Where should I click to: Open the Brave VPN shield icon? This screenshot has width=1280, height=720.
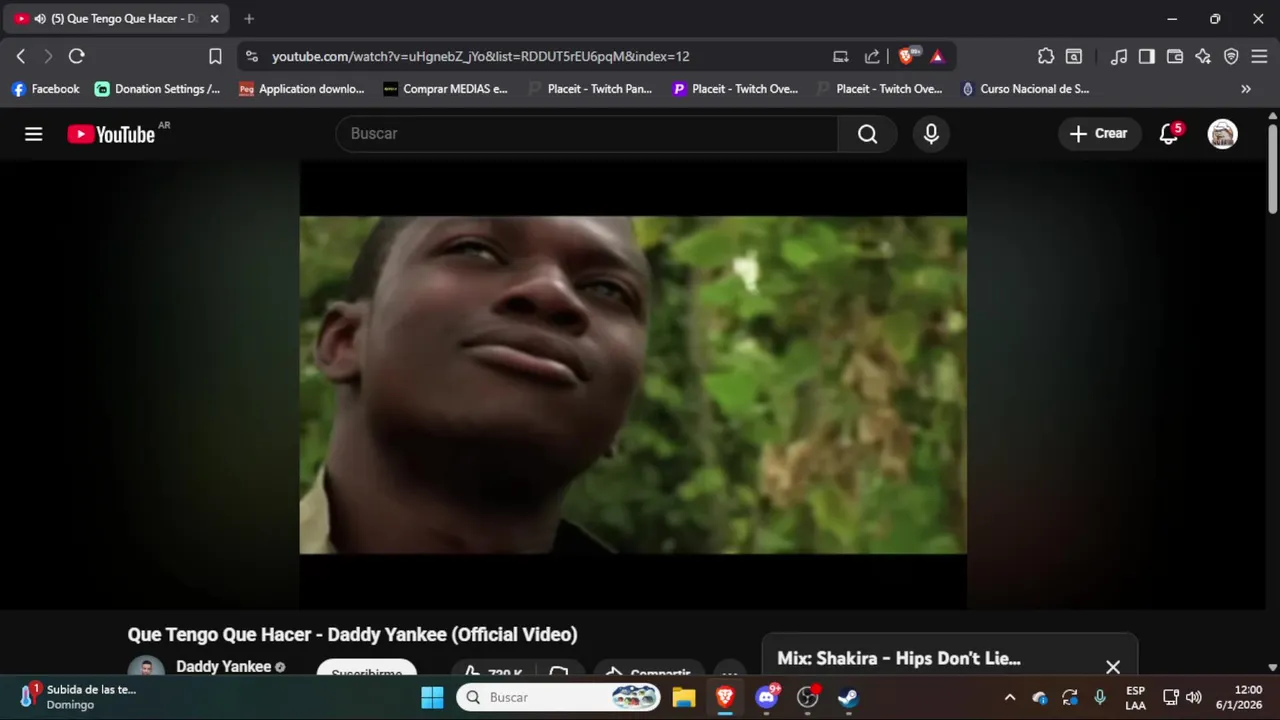1231,56
